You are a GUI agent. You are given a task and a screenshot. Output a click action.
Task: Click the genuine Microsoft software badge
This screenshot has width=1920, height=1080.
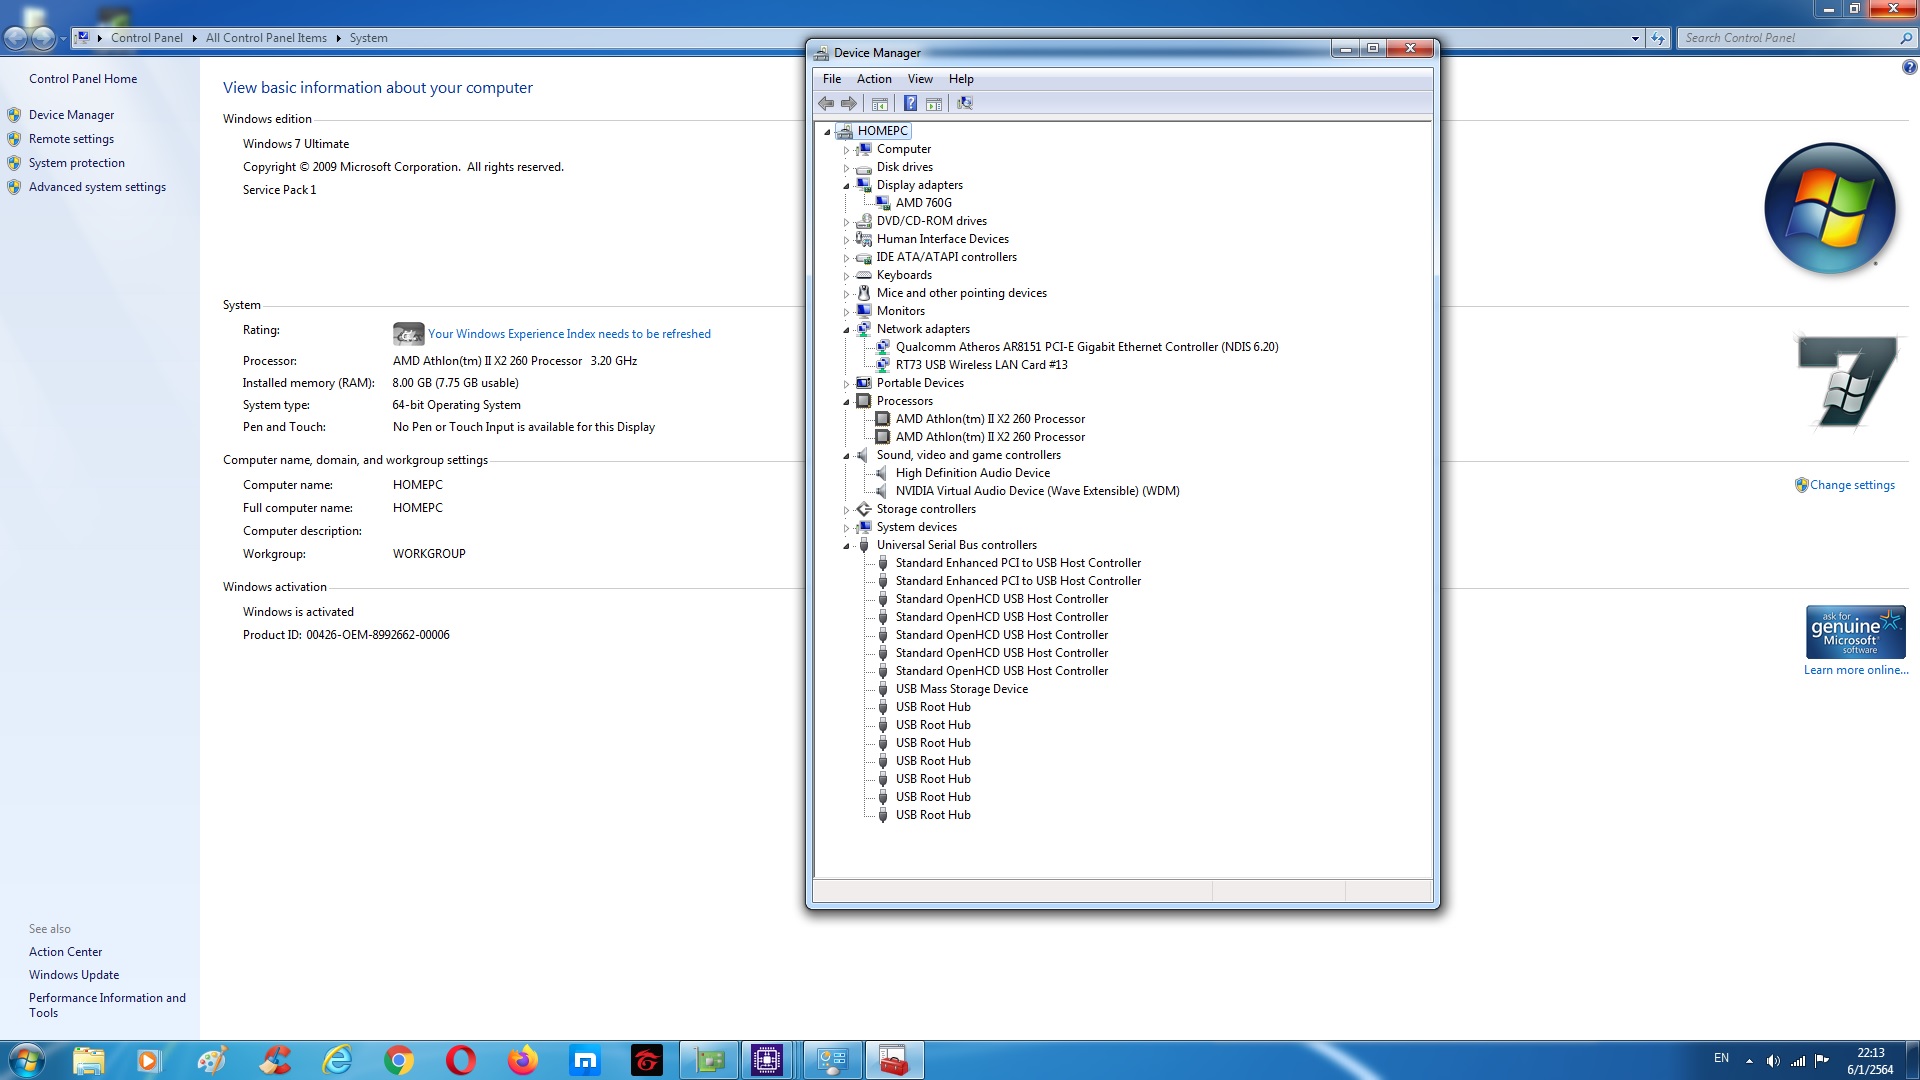click(x=1855, y=632)
